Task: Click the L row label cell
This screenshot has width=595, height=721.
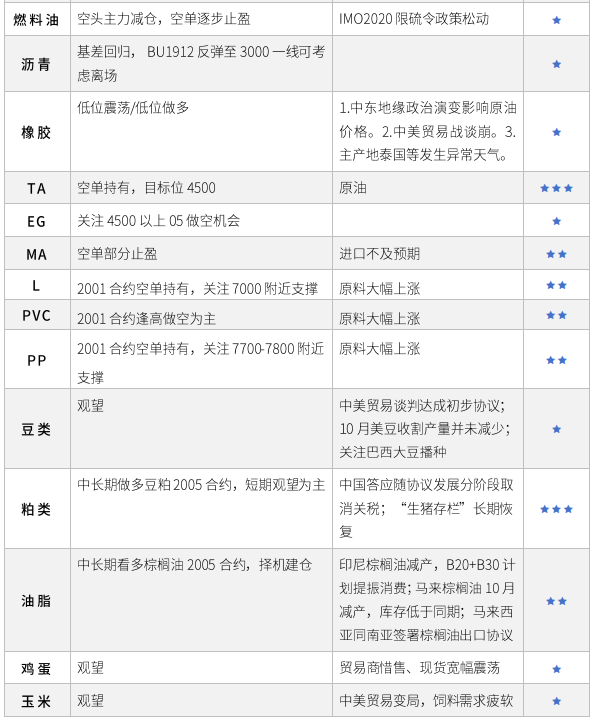Action: 37,285
